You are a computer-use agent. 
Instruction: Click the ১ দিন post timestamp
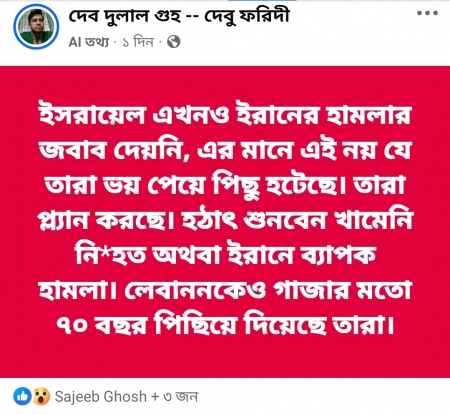[x=138, y=42]
